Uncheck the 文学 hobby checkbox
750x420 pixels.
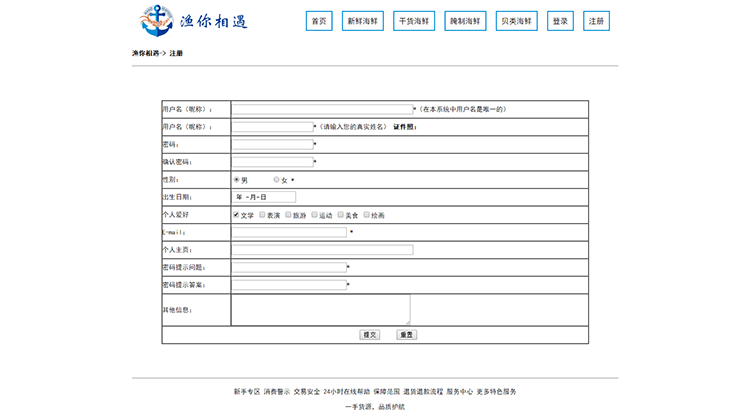(236, 215)
